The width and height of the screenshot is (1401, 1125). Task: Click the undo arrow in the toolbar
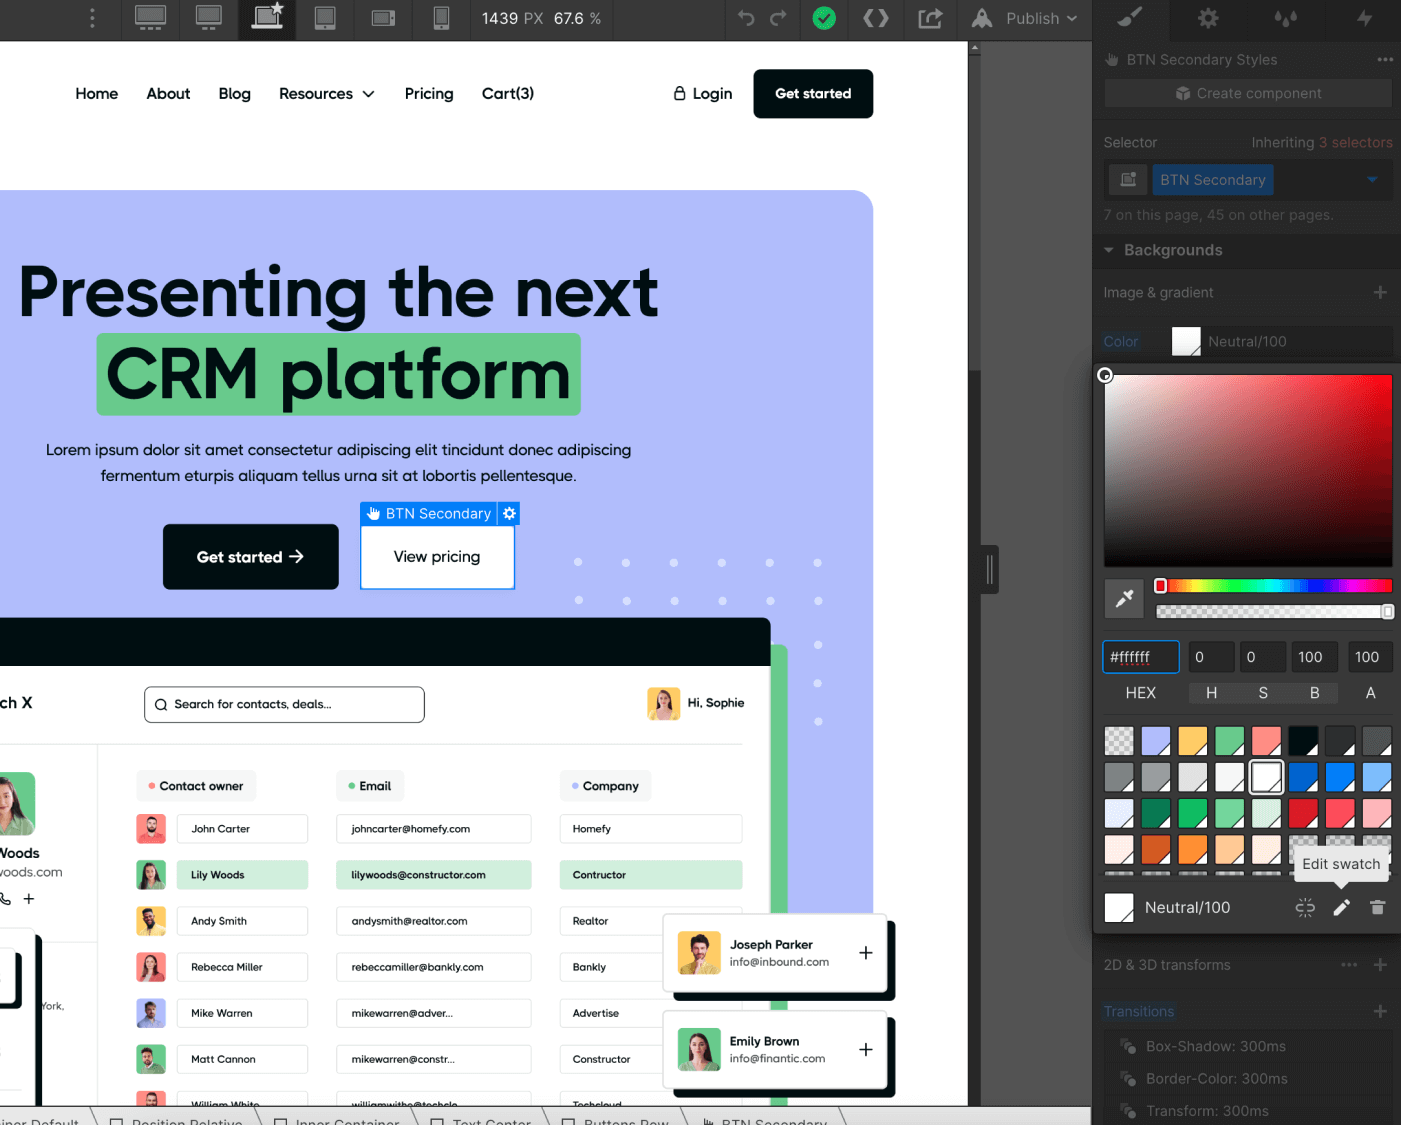[746, 19]
